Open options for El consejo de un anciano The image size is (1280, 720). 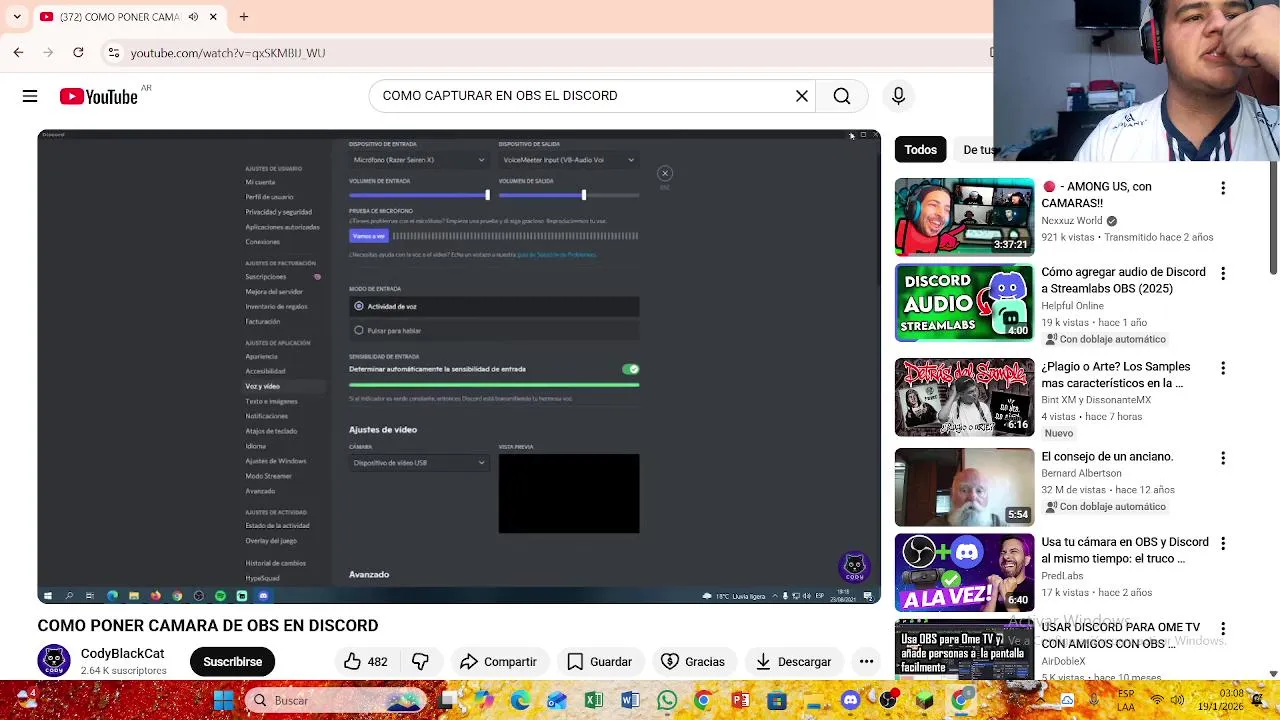1223,458
